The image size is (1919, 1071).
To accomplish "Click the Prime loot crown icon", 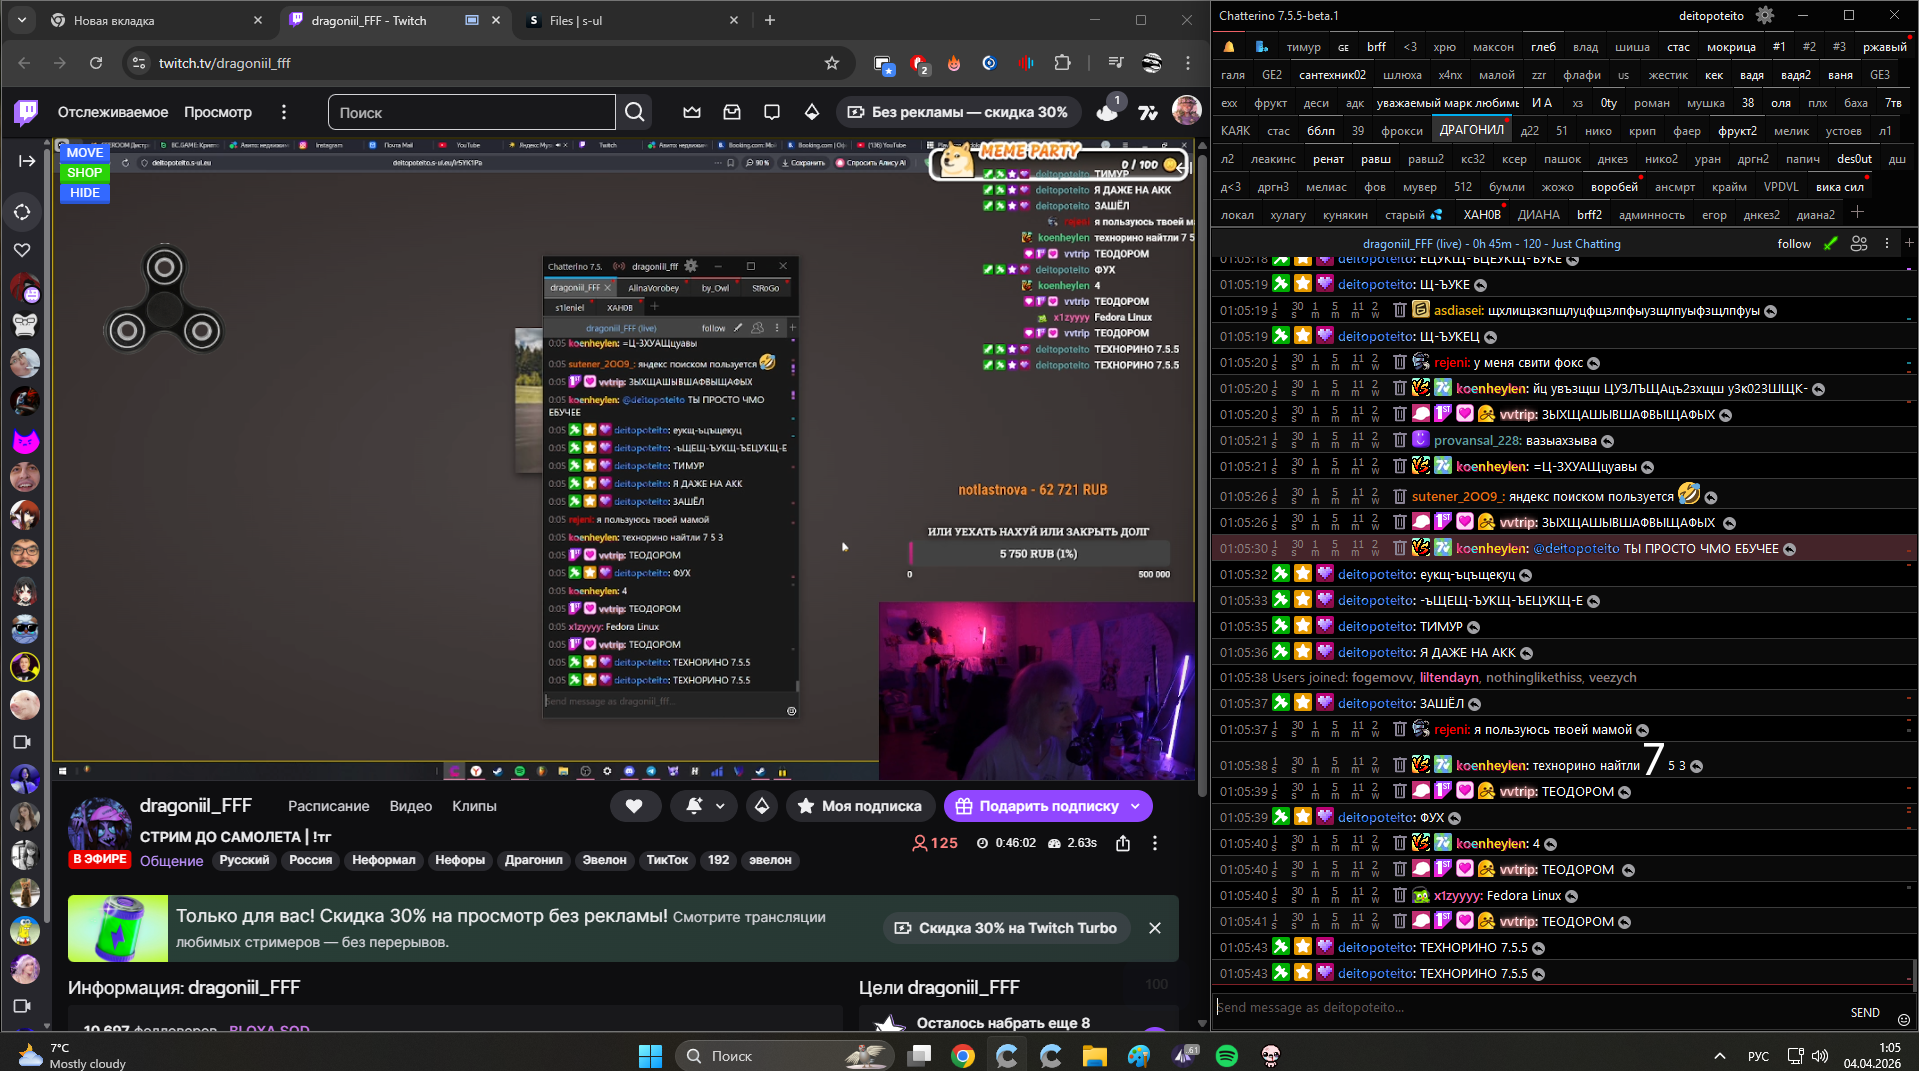I will coord(692,112).
